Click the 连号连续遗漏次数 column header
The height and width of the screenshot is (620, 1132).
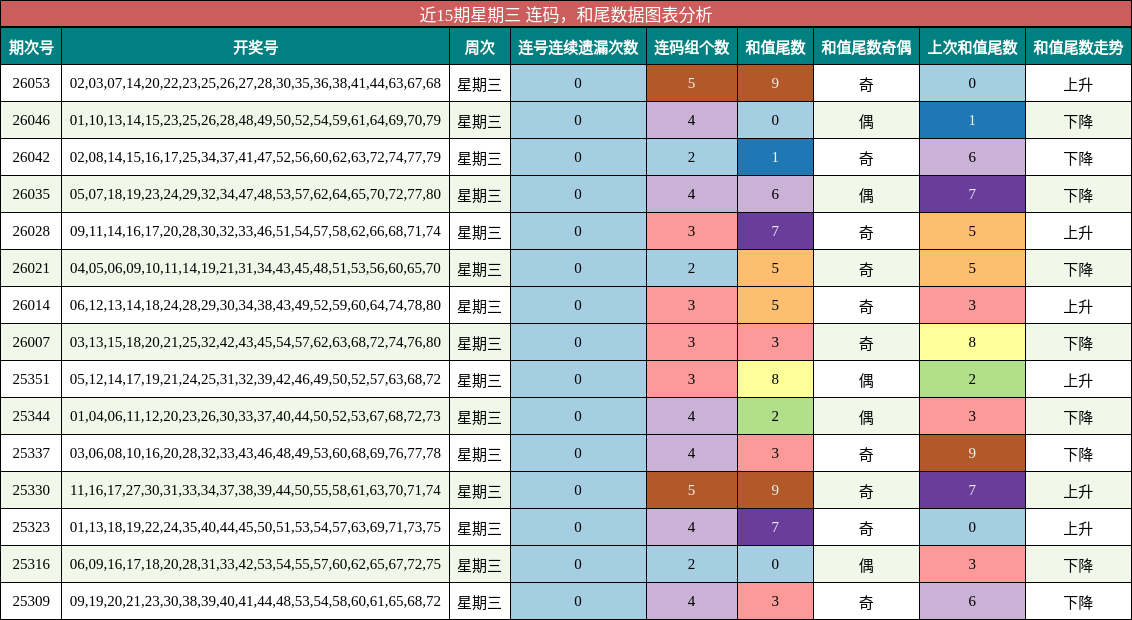[x=577, y=46]
